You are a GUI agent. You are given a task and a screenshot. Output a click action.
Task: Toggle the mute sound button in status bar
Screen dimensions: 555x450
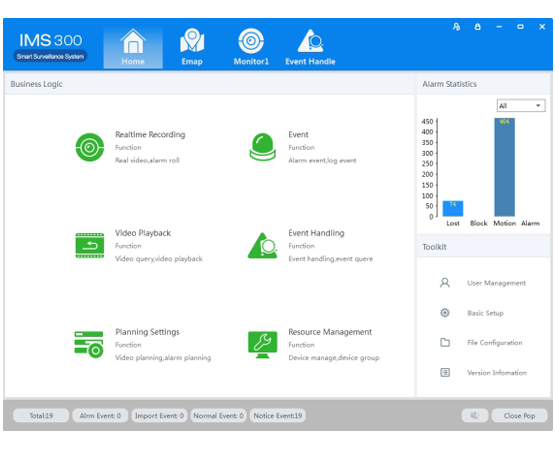tap(475, 415)
